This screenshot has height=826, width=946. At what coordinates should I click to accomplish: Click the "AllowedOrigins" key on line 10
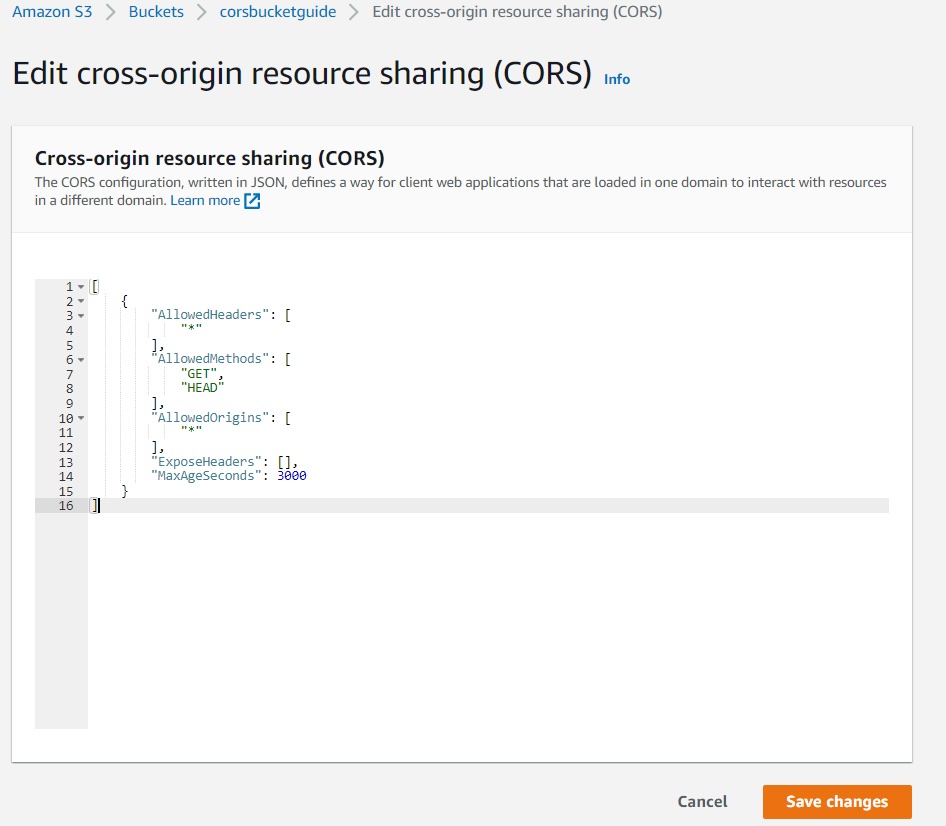[210, 418]
